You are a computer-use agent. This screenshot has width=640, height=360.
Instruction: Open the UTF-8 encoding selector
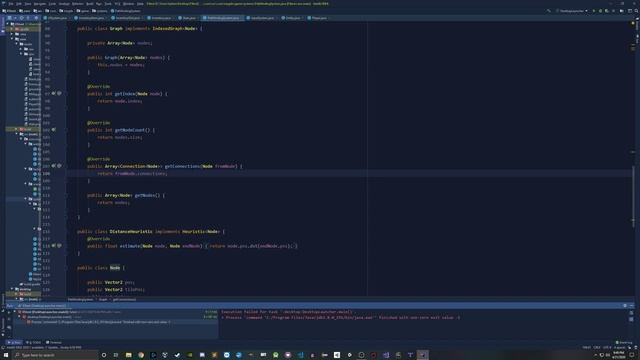tap(607, 348)
